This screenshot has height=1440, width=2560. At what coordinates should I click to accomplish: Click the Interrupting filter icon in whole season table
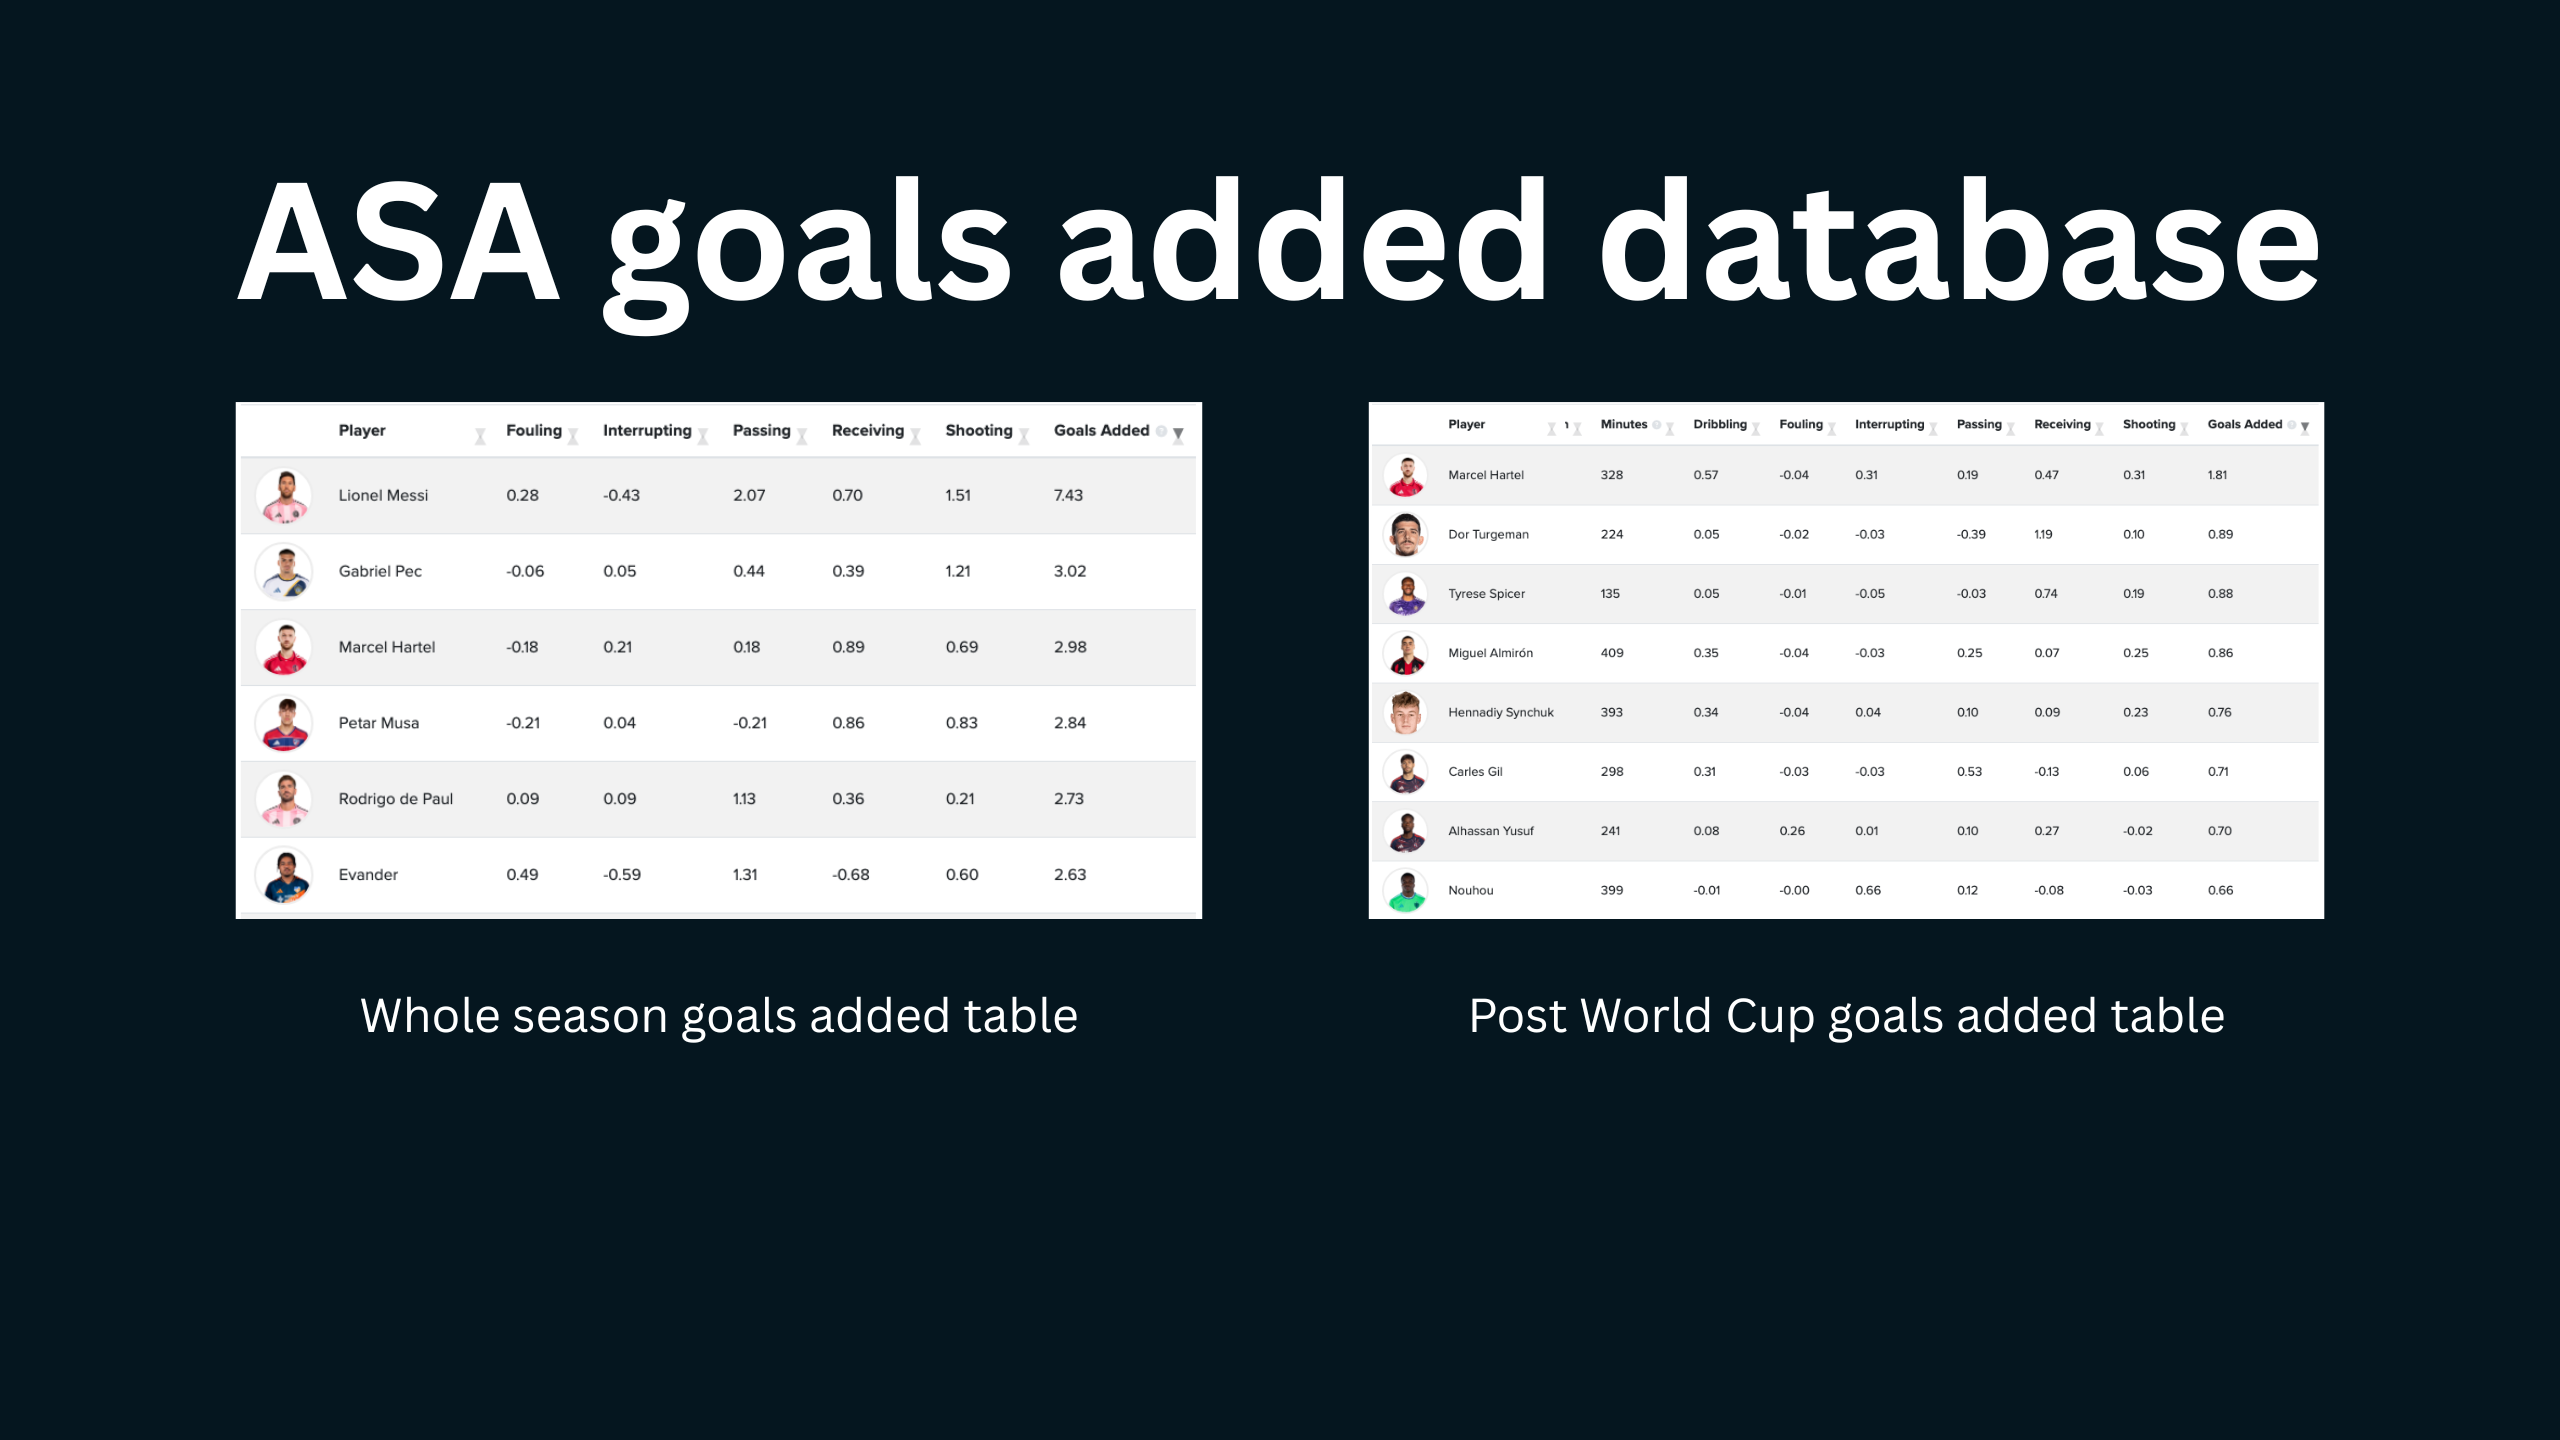(x=703, y=436)
